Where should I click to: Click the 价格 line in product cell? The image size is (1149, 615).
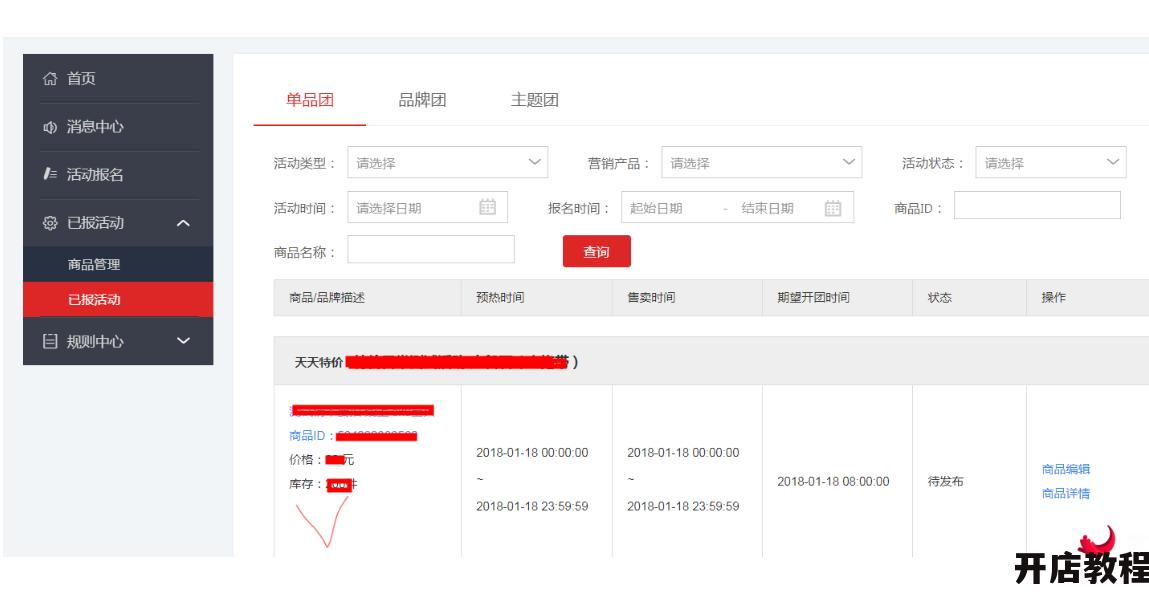click(x=322, y=460)
